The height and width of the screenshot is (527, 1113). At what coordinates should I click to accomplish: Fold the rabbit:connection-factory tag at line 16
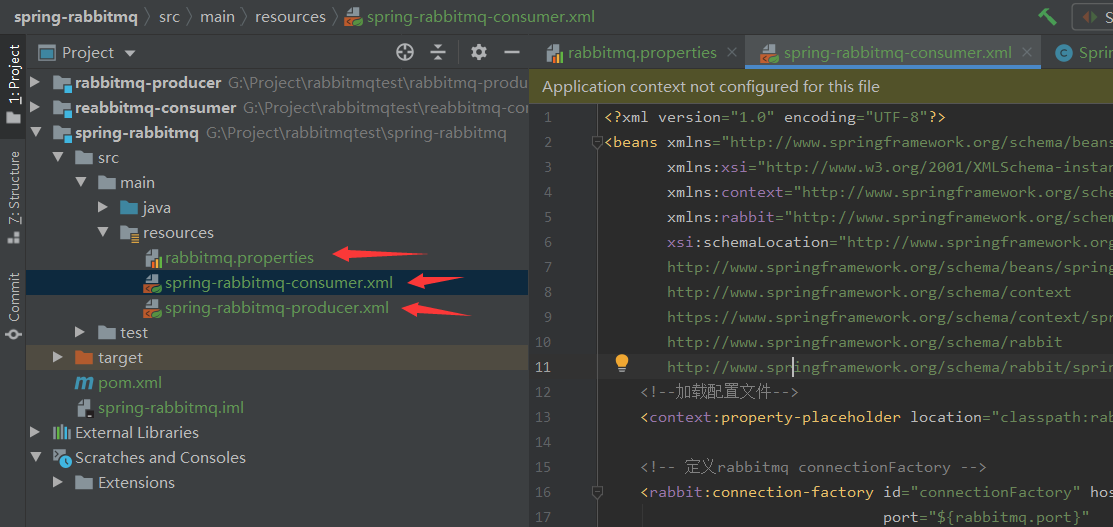click(x=598, y=491)
